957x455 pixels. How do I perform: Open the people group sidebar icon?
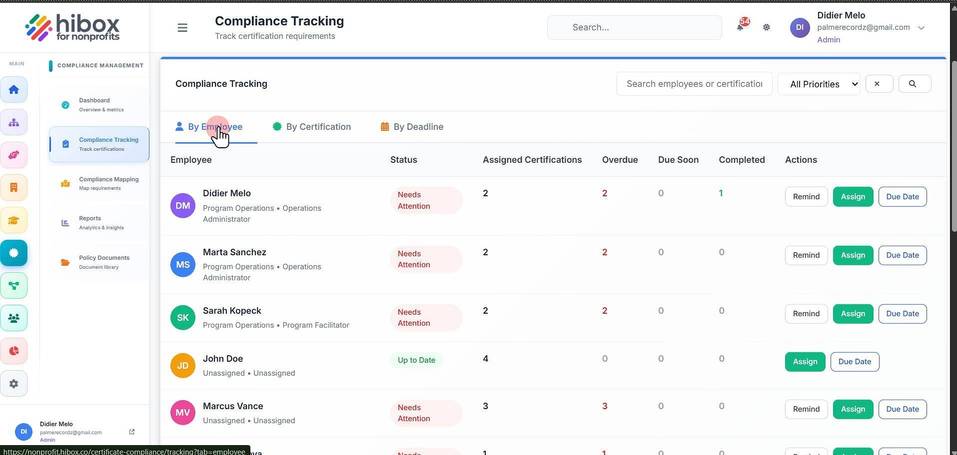click(13, 318)
